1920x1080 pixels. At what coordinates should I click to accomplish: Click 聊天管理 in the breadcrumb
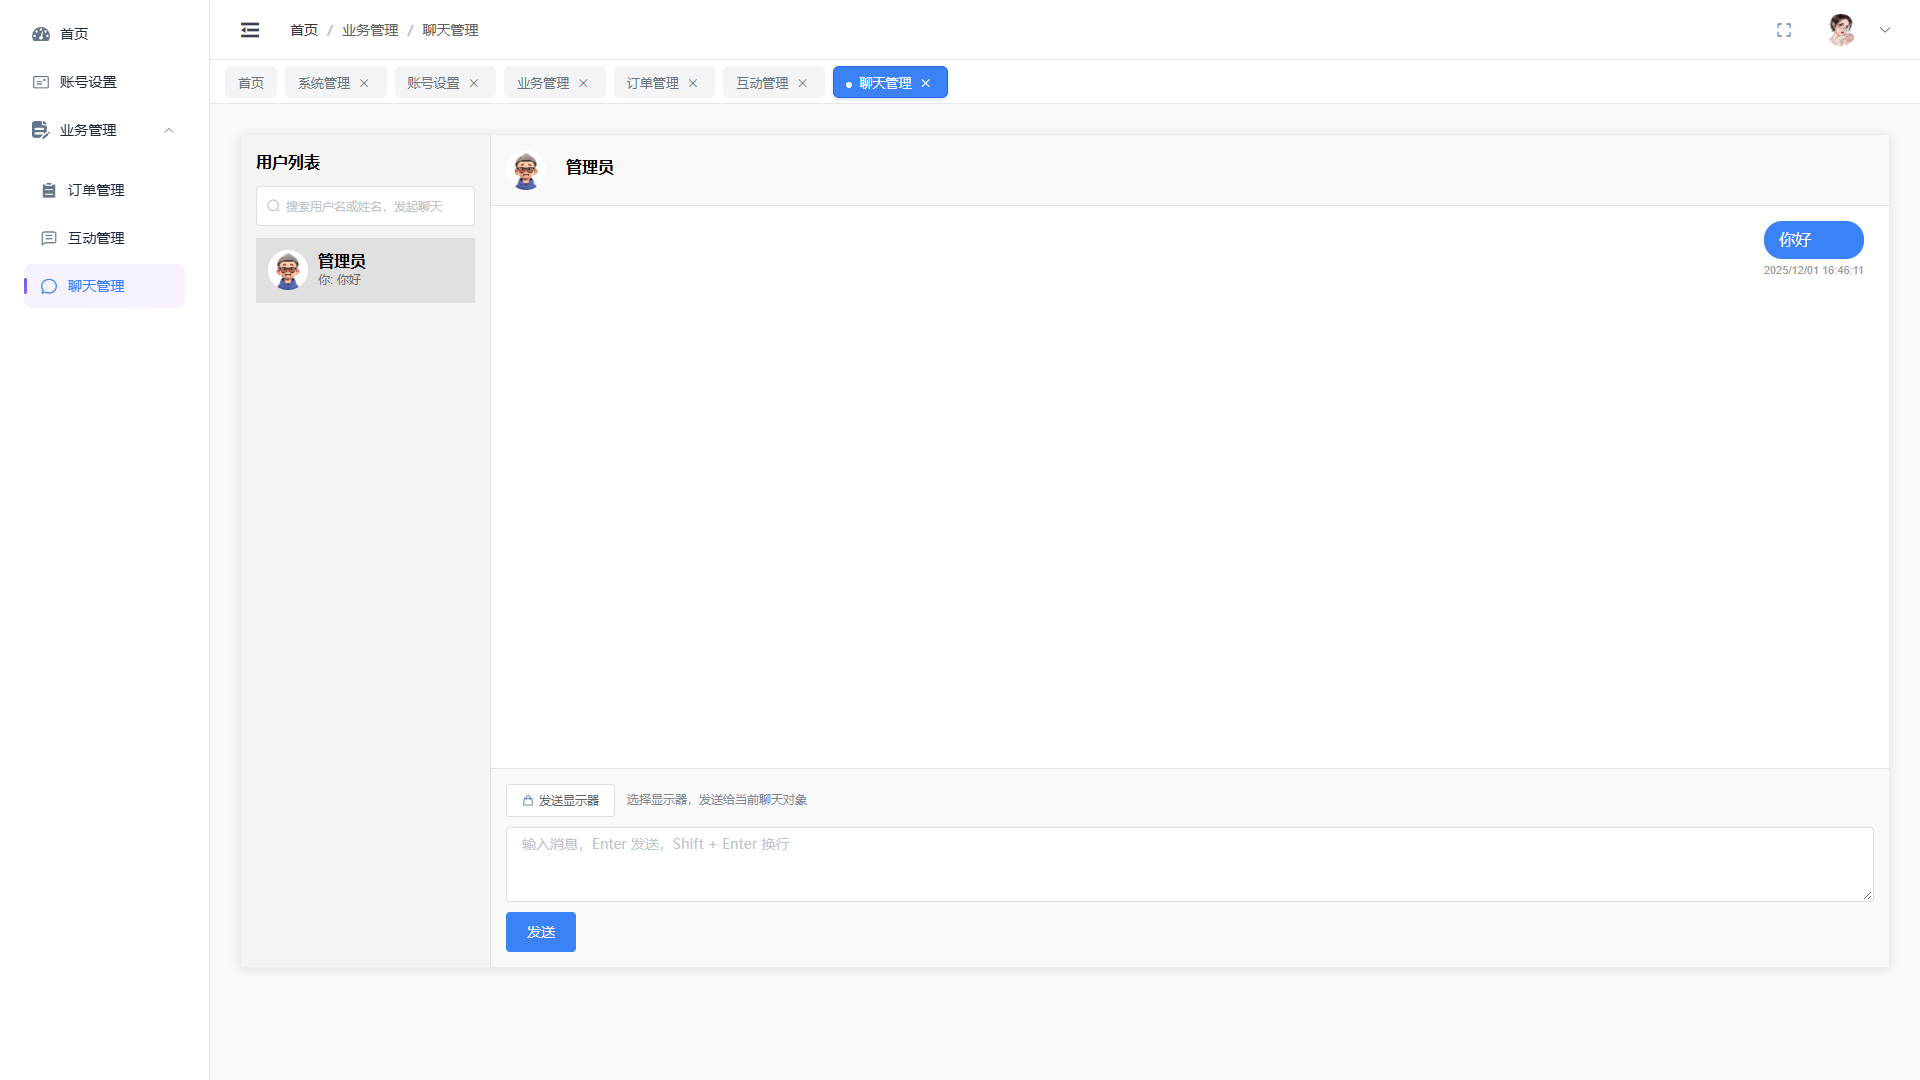450,30
